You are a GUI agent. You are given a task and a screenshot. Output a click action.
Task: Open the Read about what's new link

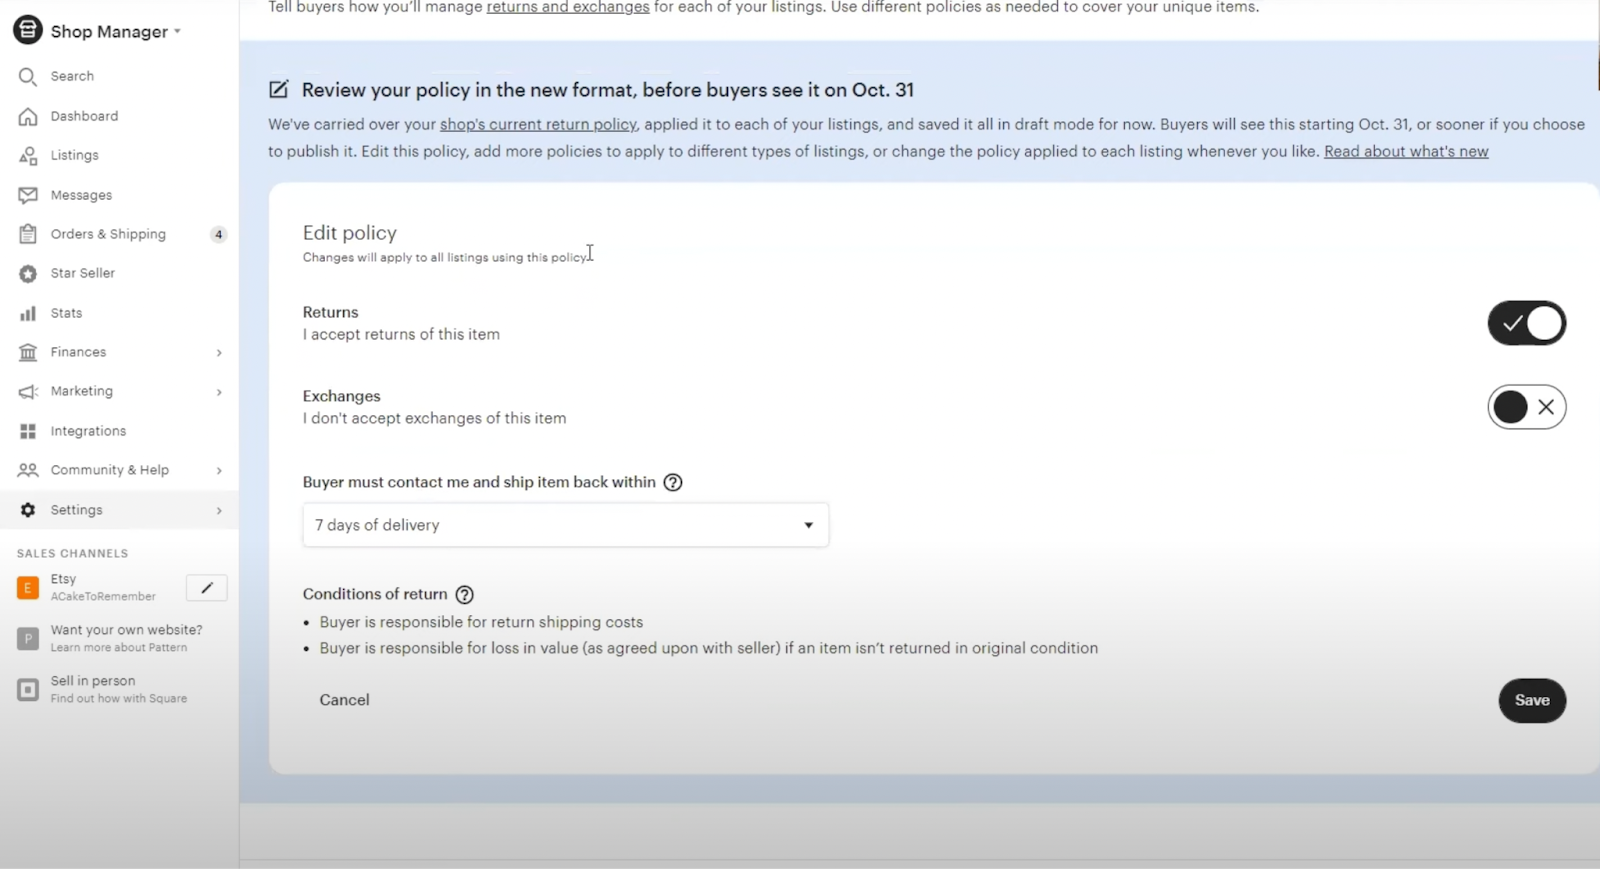pyautogui.click(x=1405, y=152)
